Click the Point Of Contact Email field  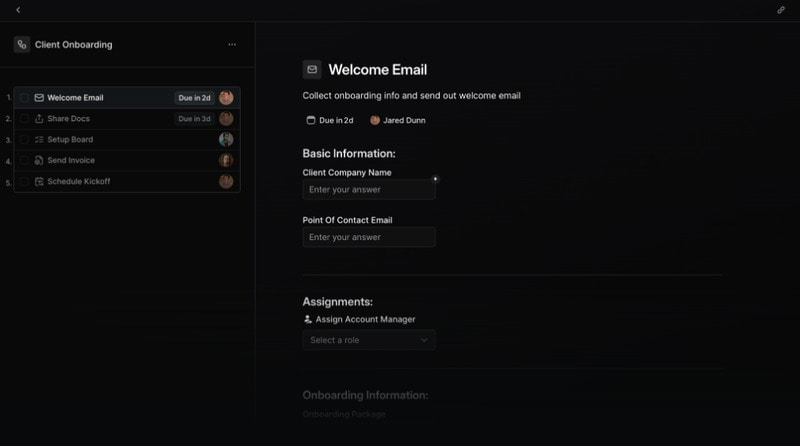(369, 237)
